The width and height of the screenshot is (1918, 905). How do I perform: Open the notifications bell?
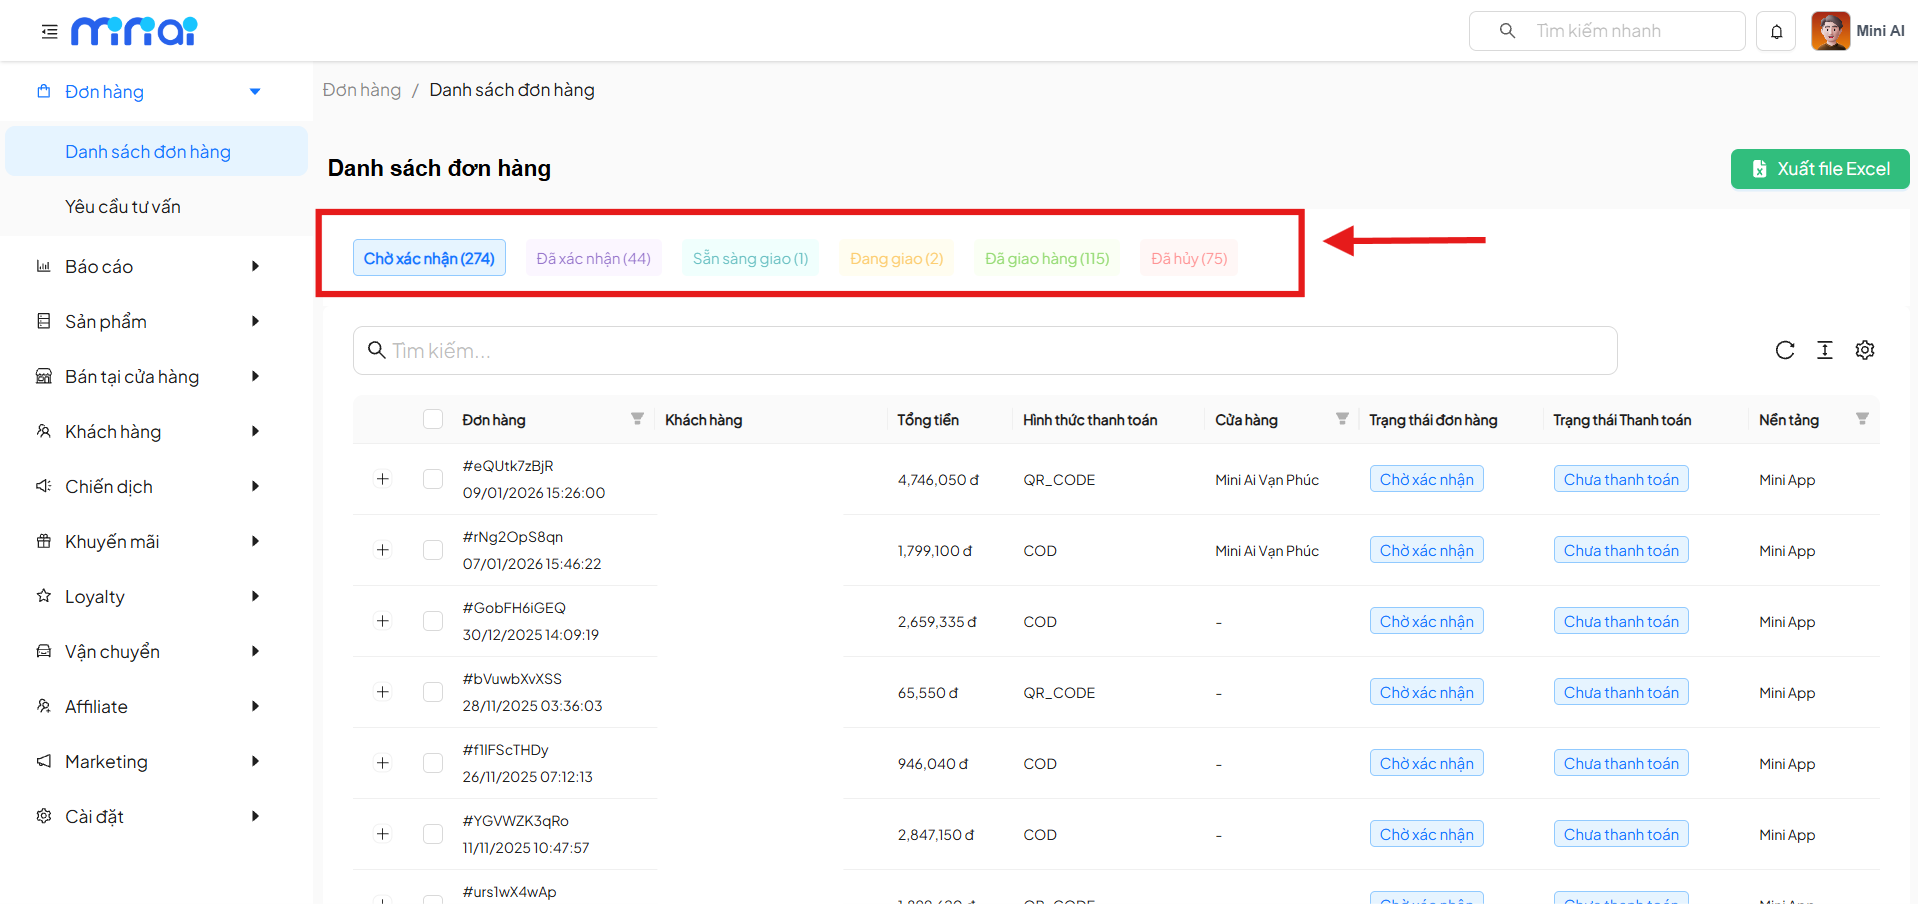pos(1776,32)
